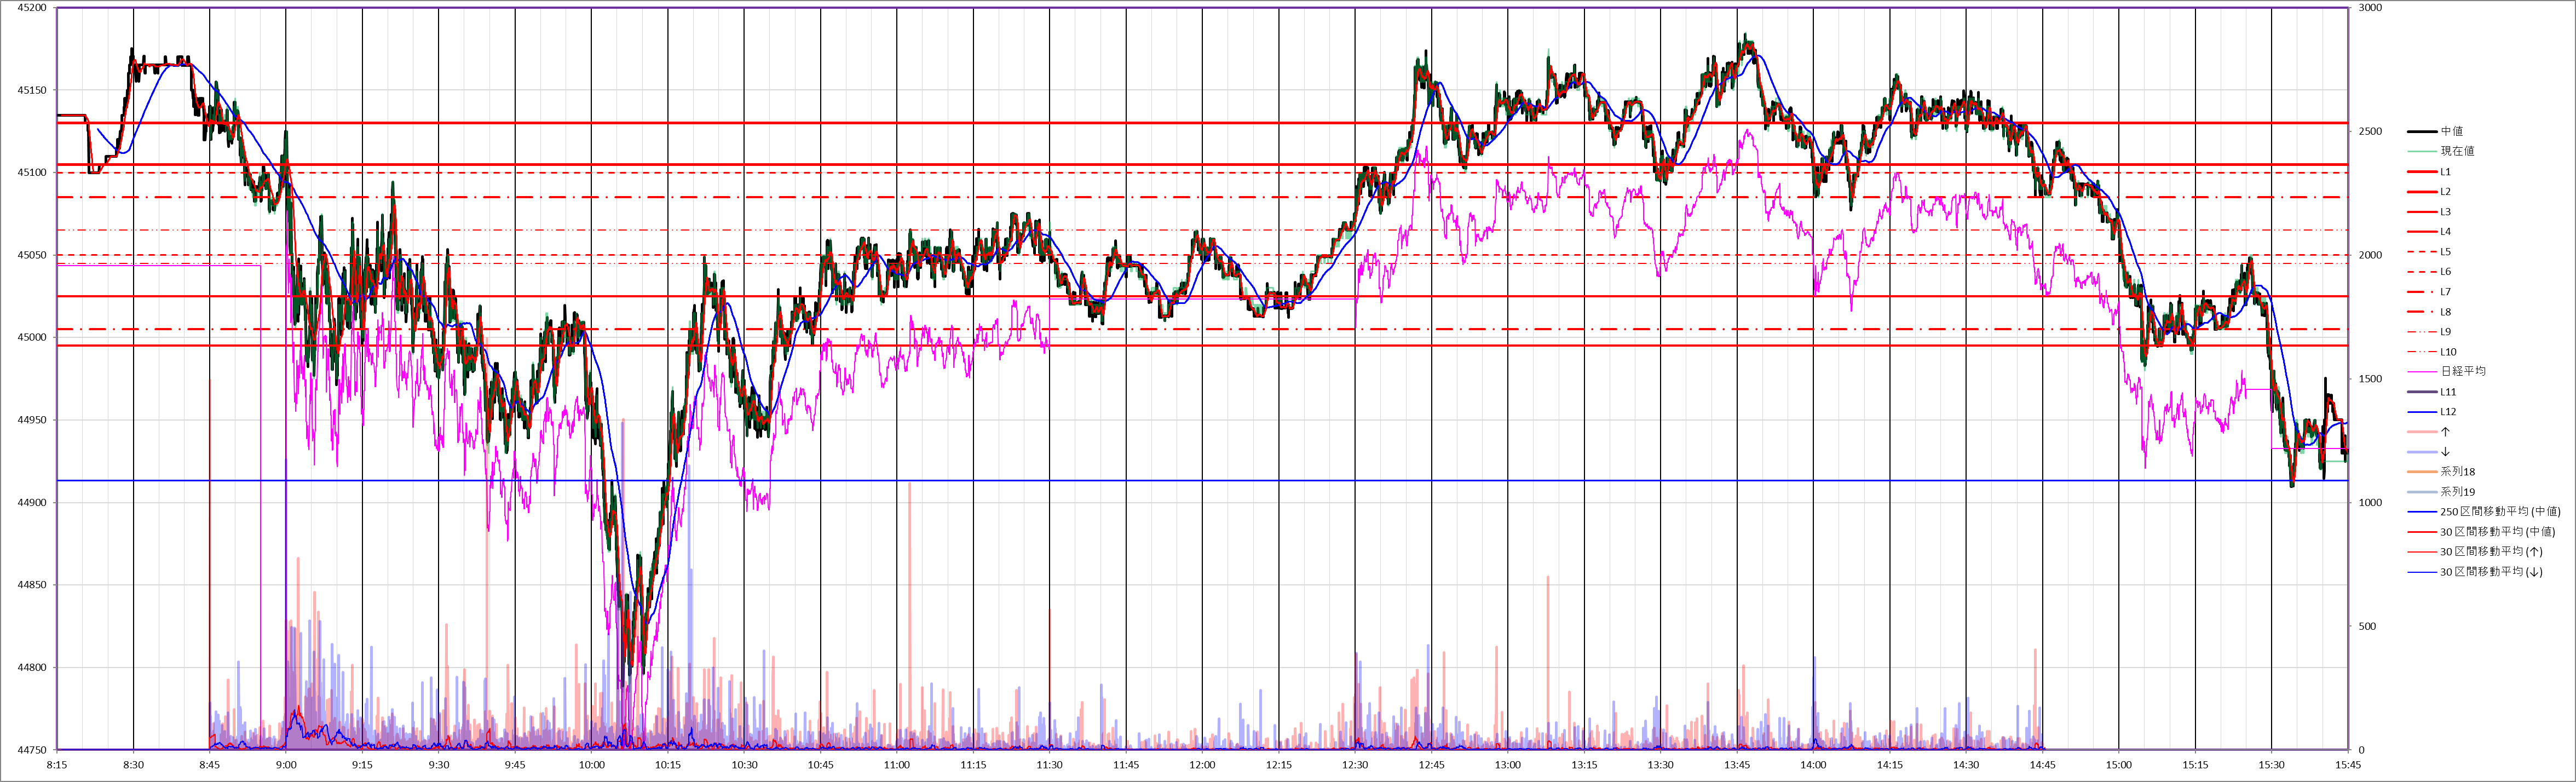
Task: Click the 9:00 time axis label
Action: pyautogui.click(x=286, y=766)
